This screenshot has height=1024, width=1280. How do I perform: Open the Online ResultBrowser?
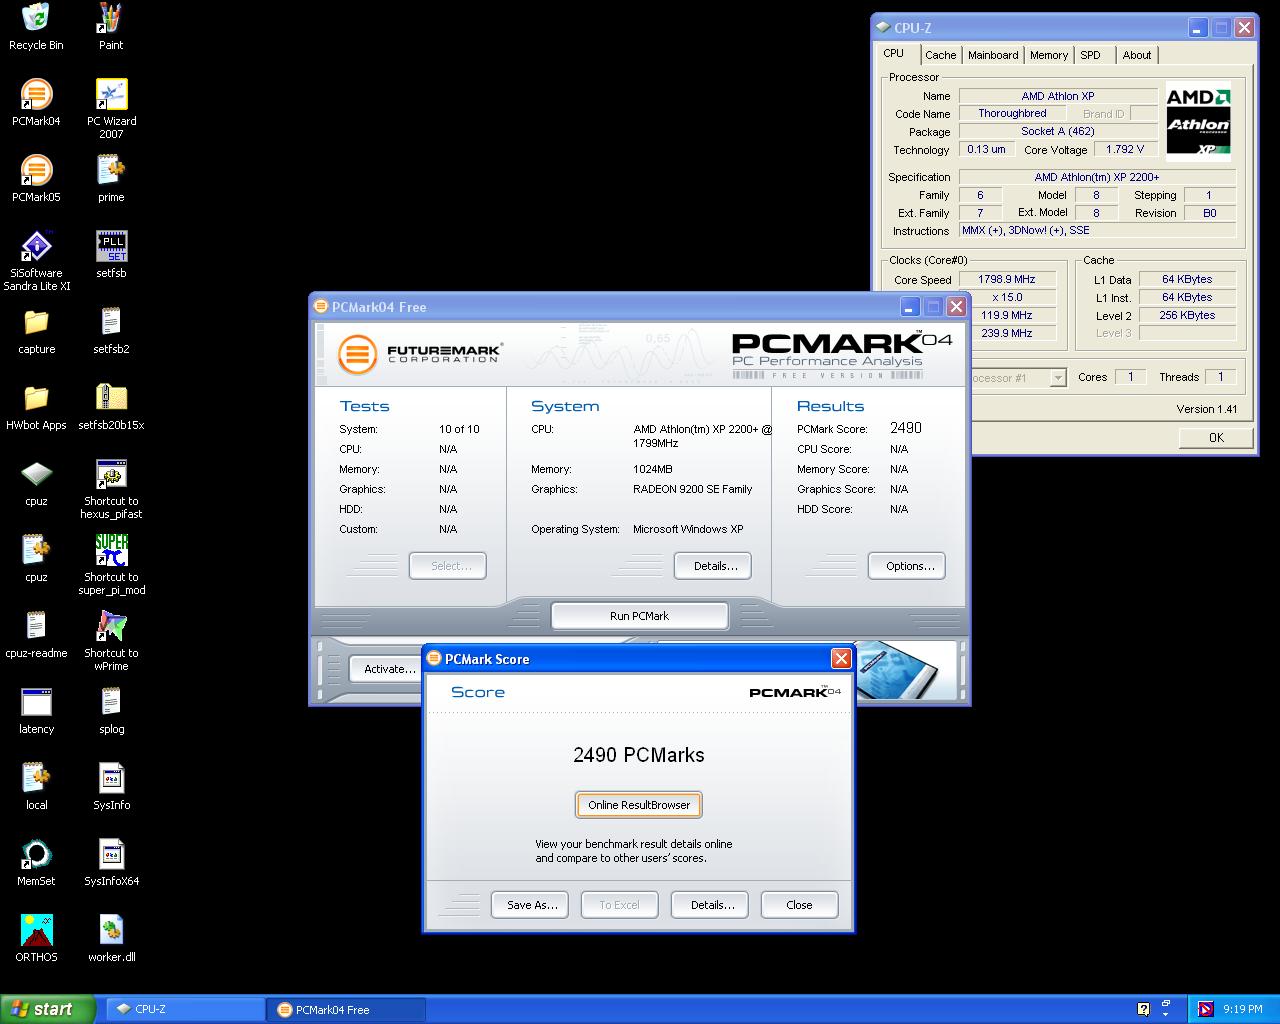tap(639, 805)
